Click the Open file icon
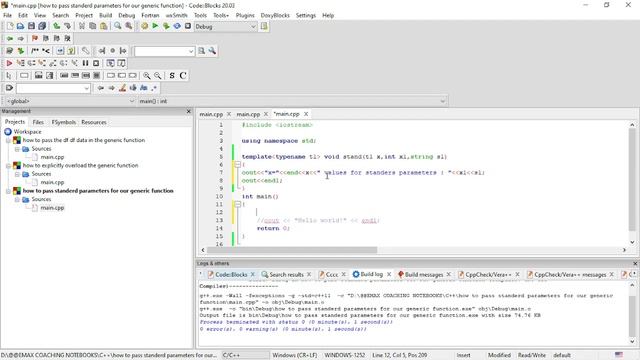This screenshot has width=640, height=360. tap(20, 26)
